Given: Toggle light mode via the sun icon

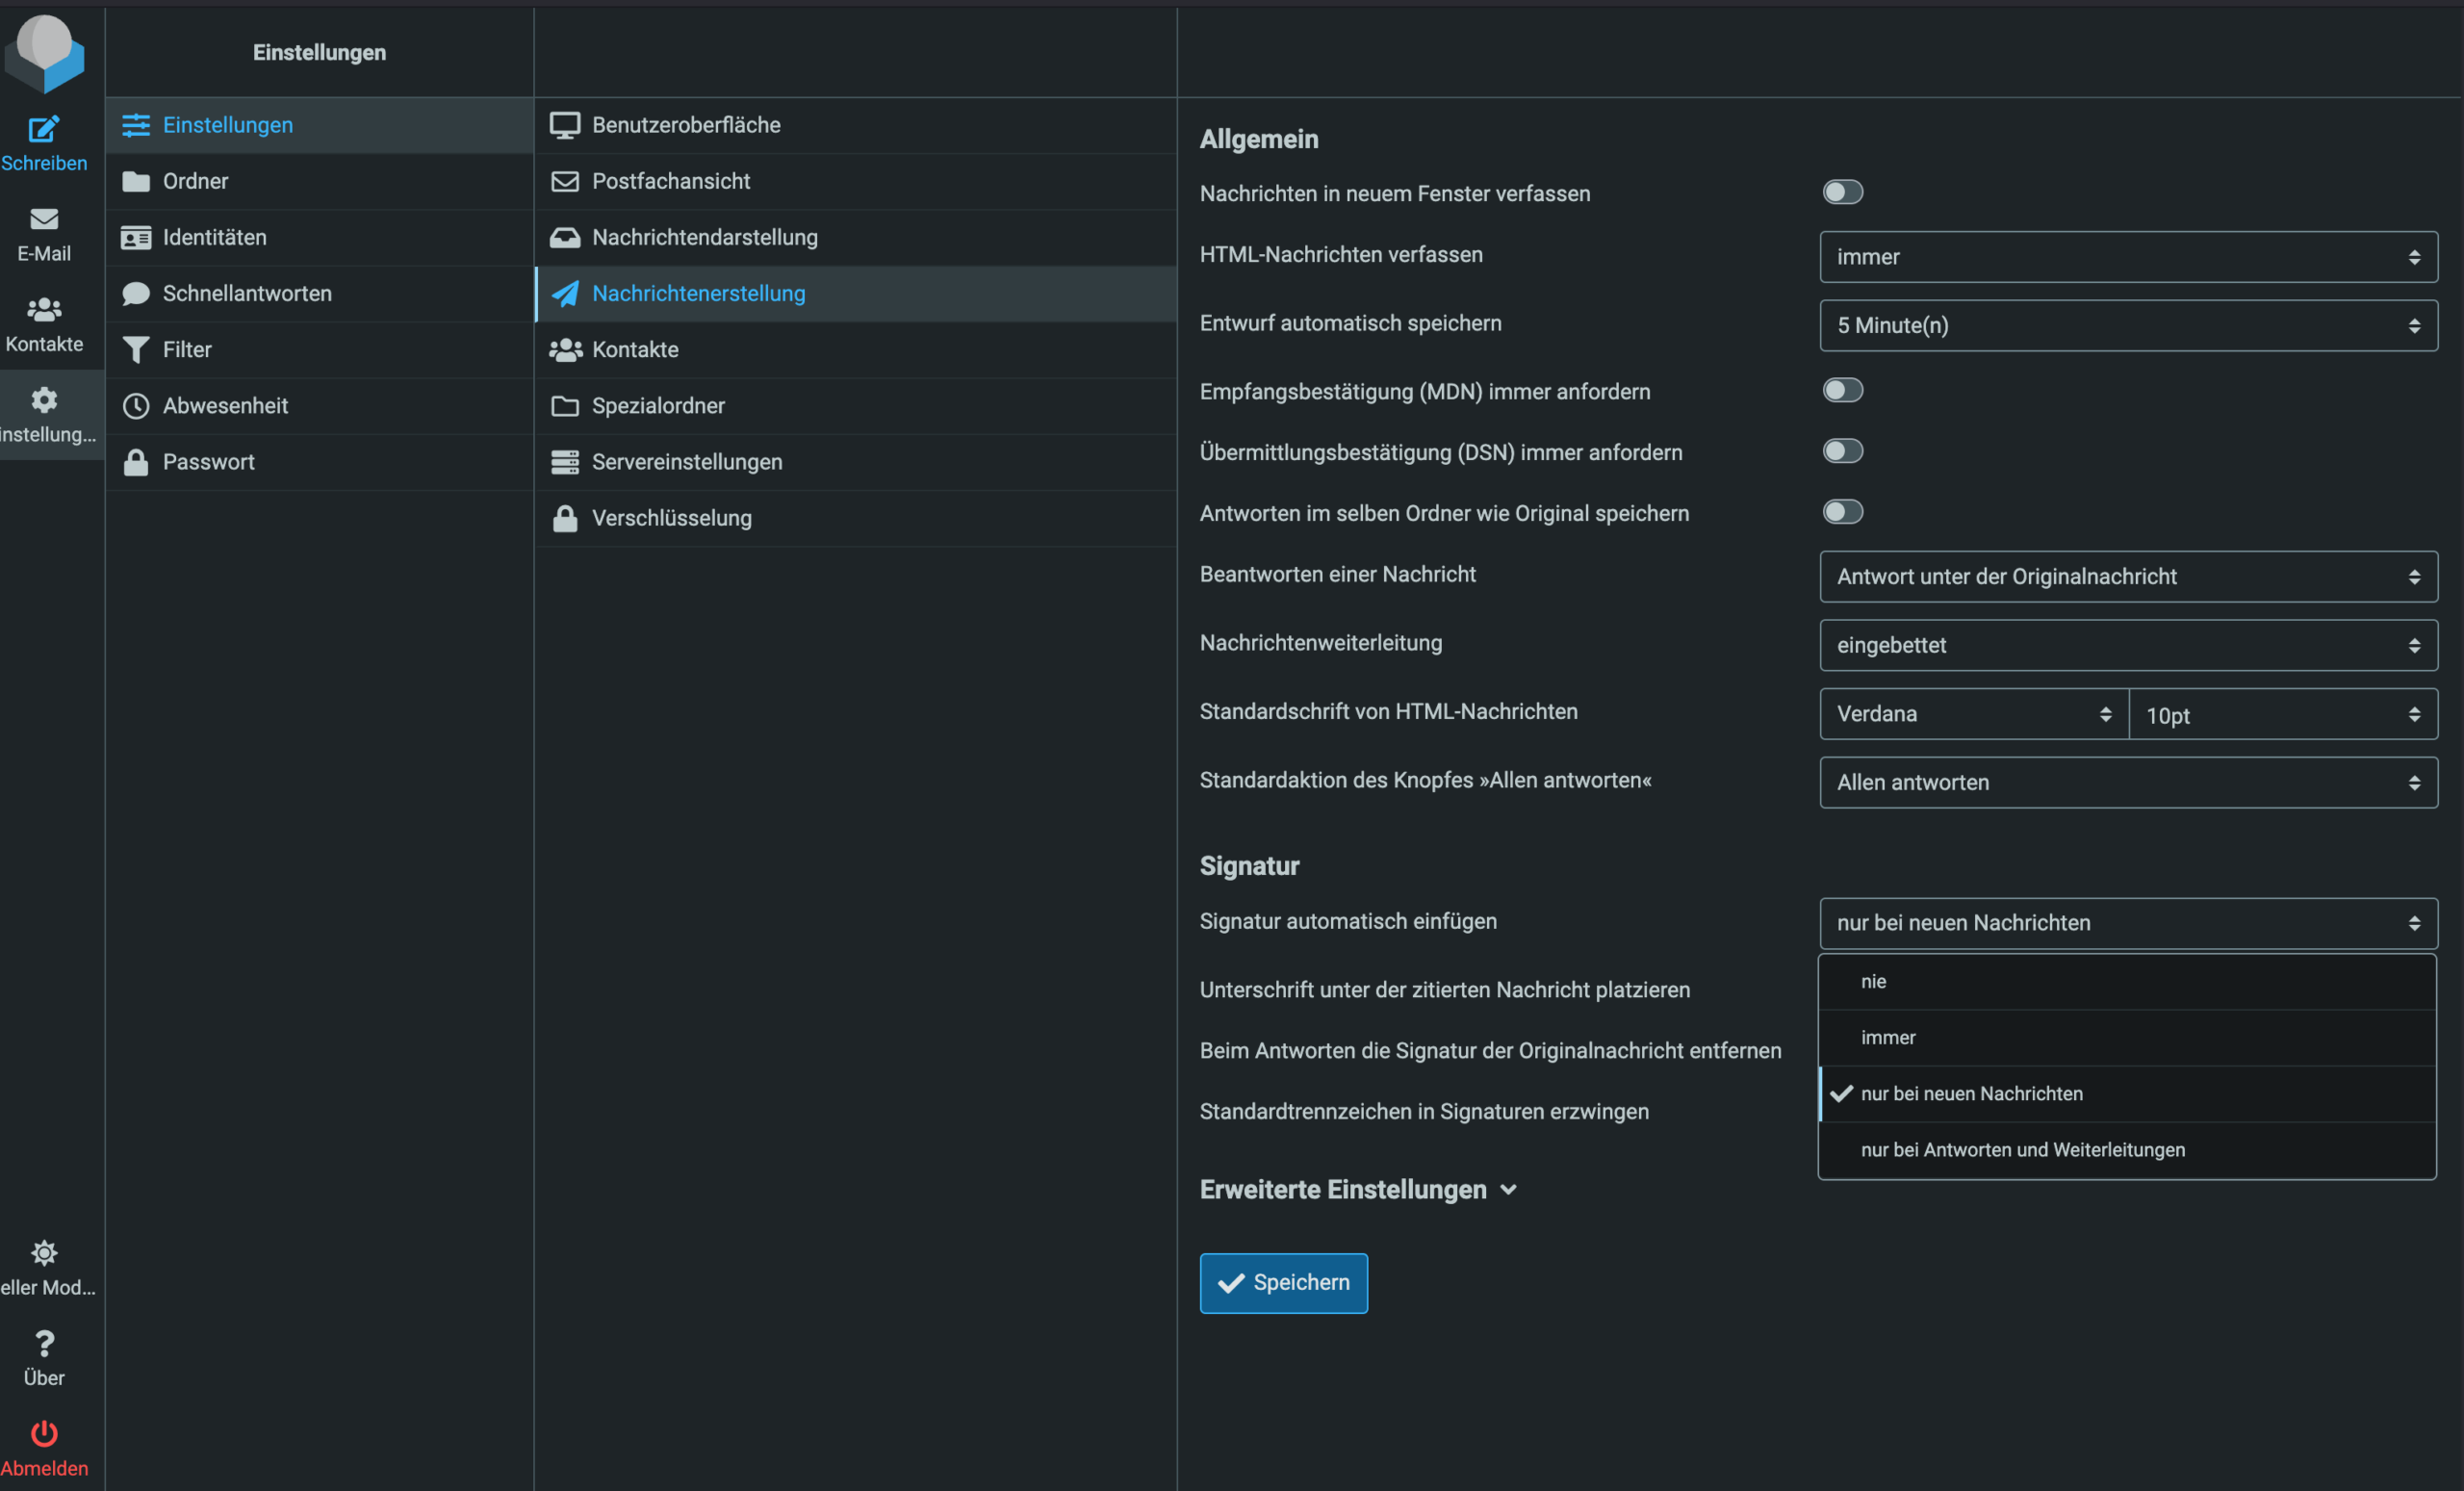Looking at the screenshot, I should 44,1253.
